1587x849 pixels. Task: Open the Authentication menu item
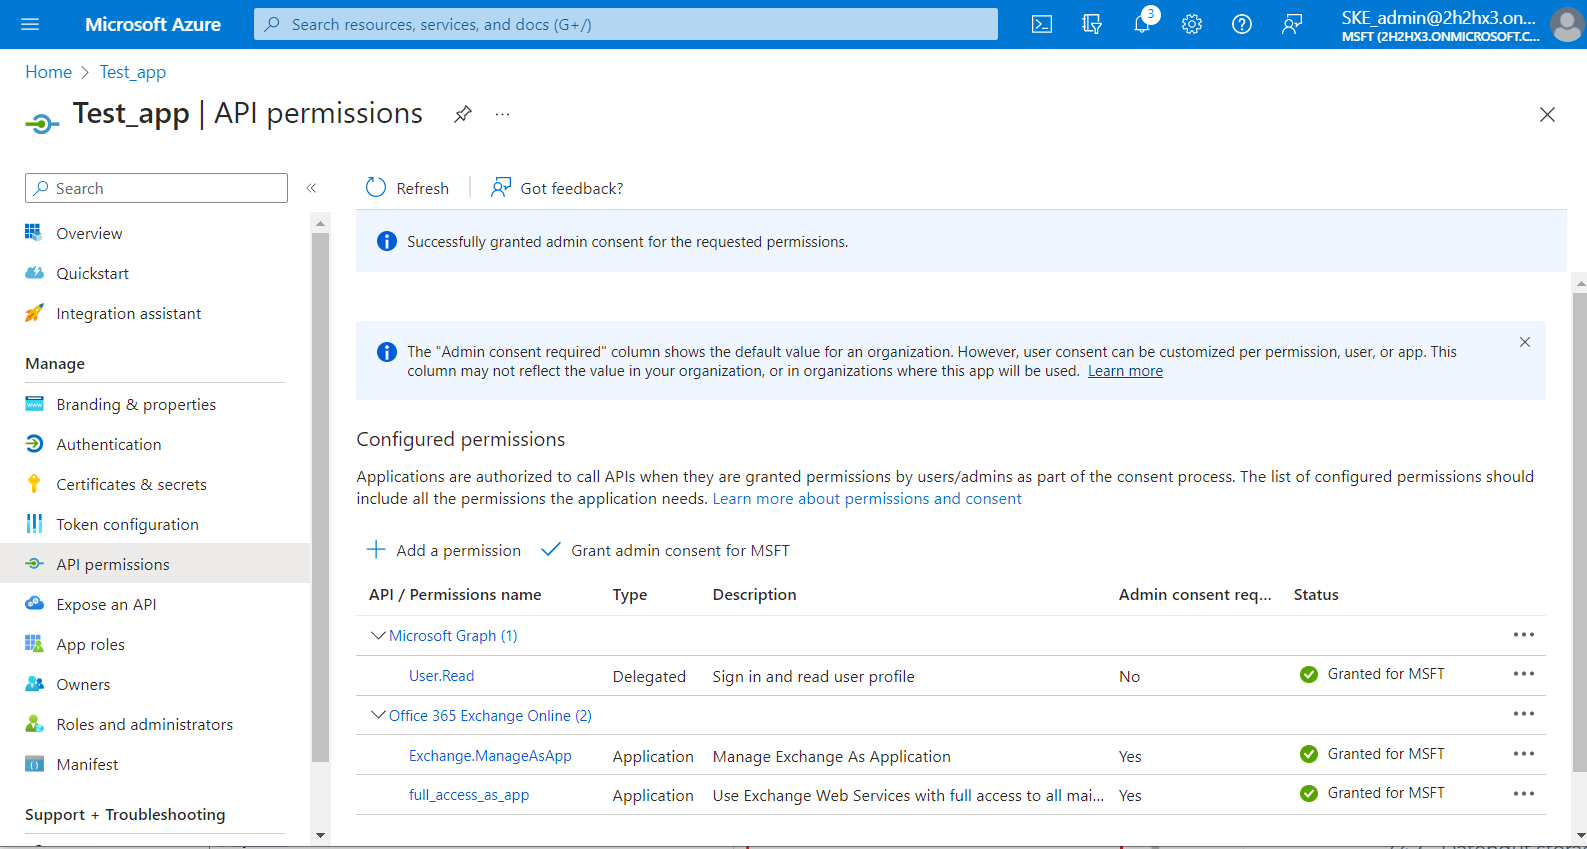pos(108,444)
